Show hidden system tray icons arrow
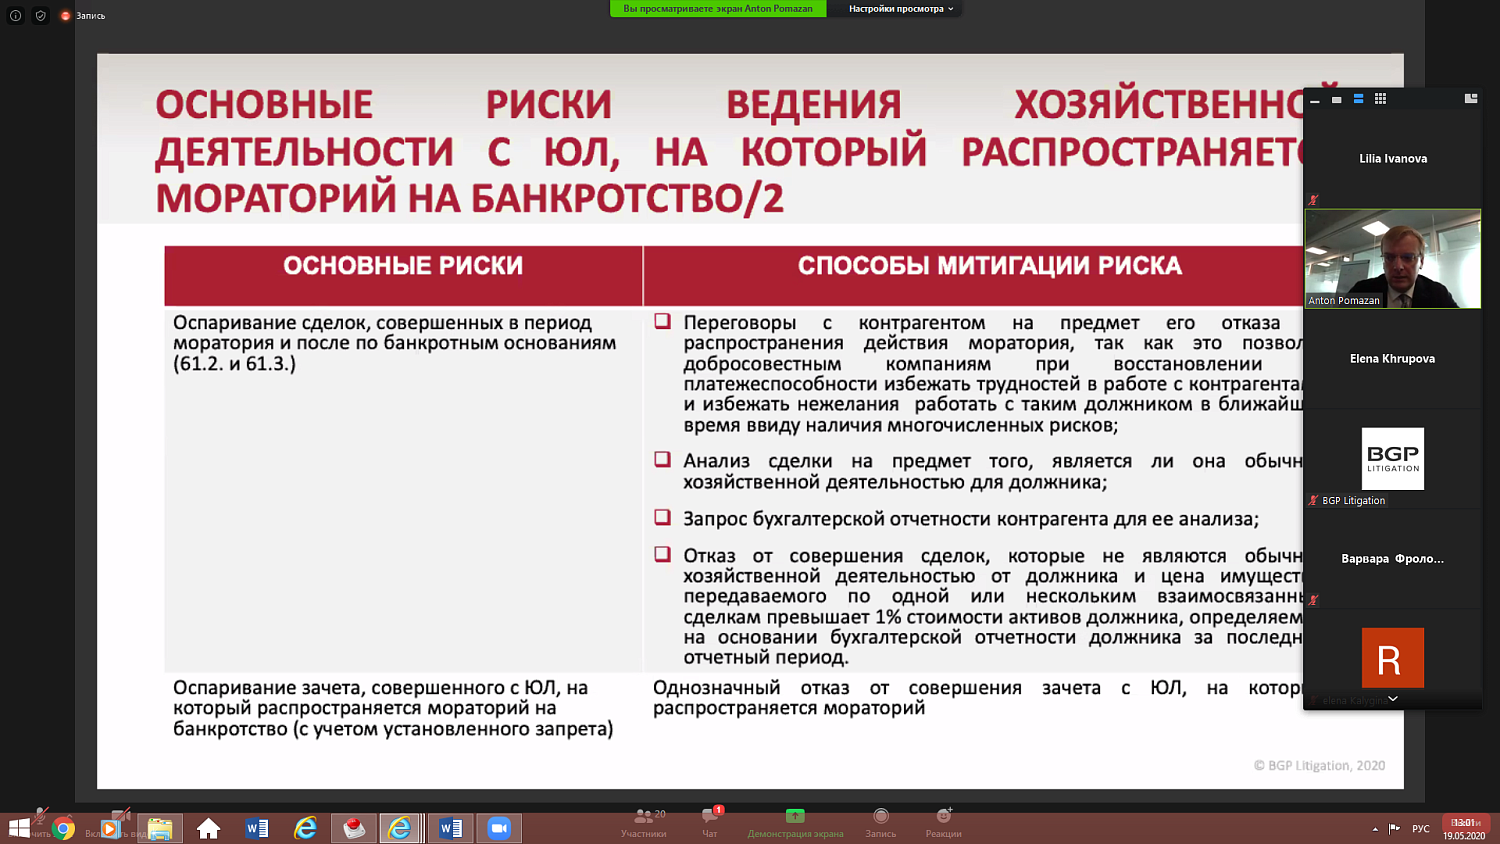This screenshot has height=844, width=1500. [1375, 828]
